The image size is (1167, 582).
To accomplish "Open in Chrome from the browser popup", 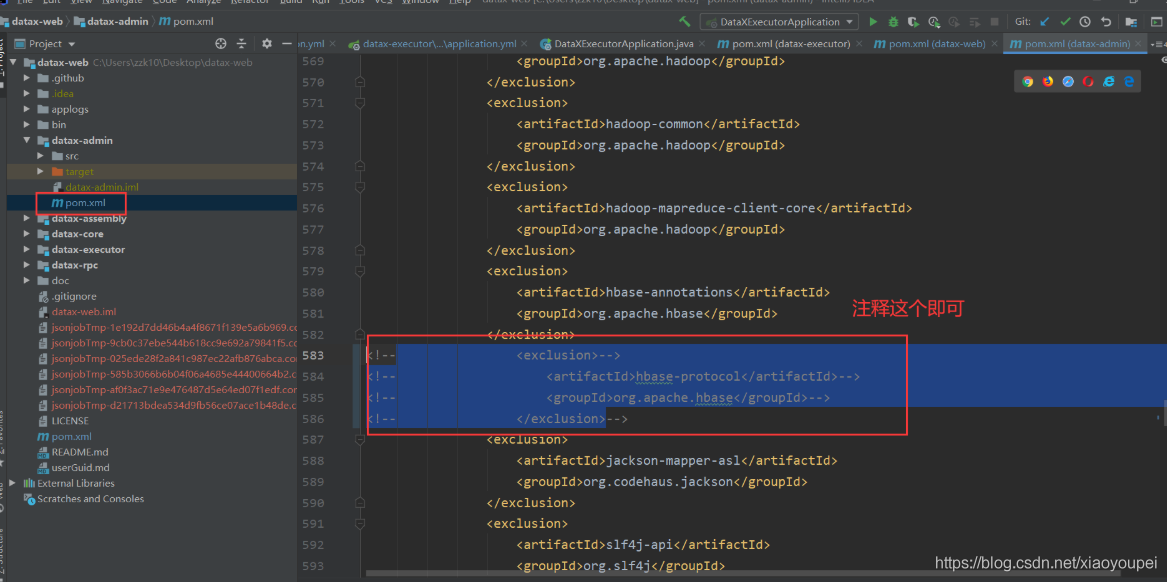I will (x=1028, y=82).
